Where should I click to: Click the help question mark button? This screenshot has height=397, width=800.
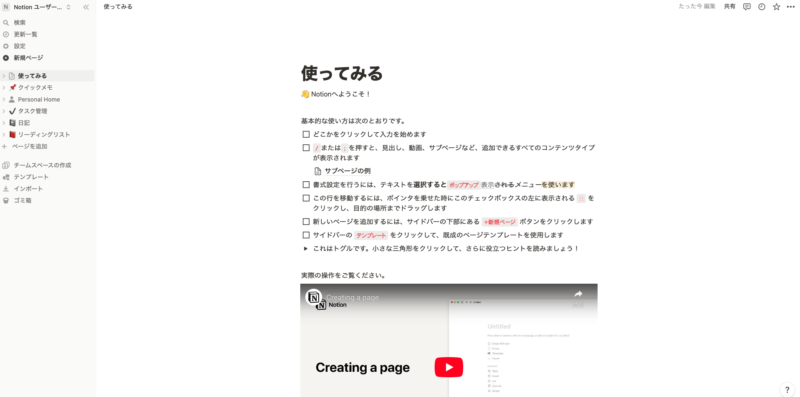pyautogui.click(x=787, y=389)
